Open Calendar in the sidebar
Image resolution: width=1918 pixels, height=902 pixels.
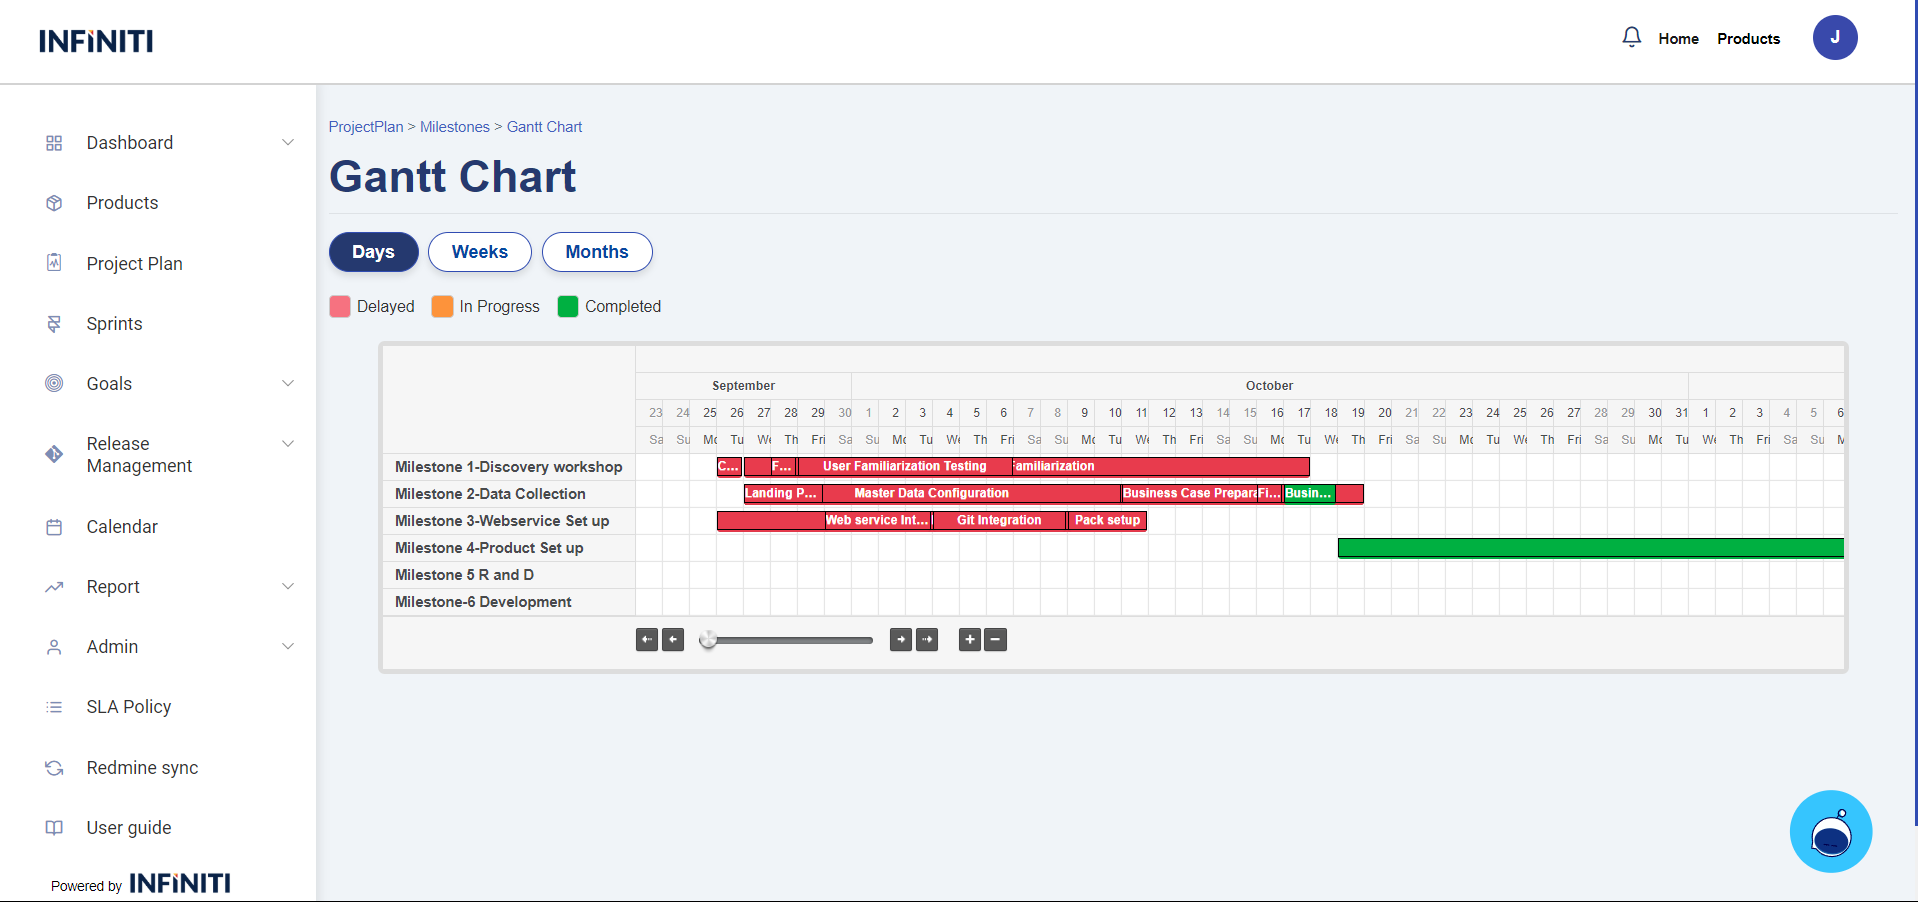point(122,527)
